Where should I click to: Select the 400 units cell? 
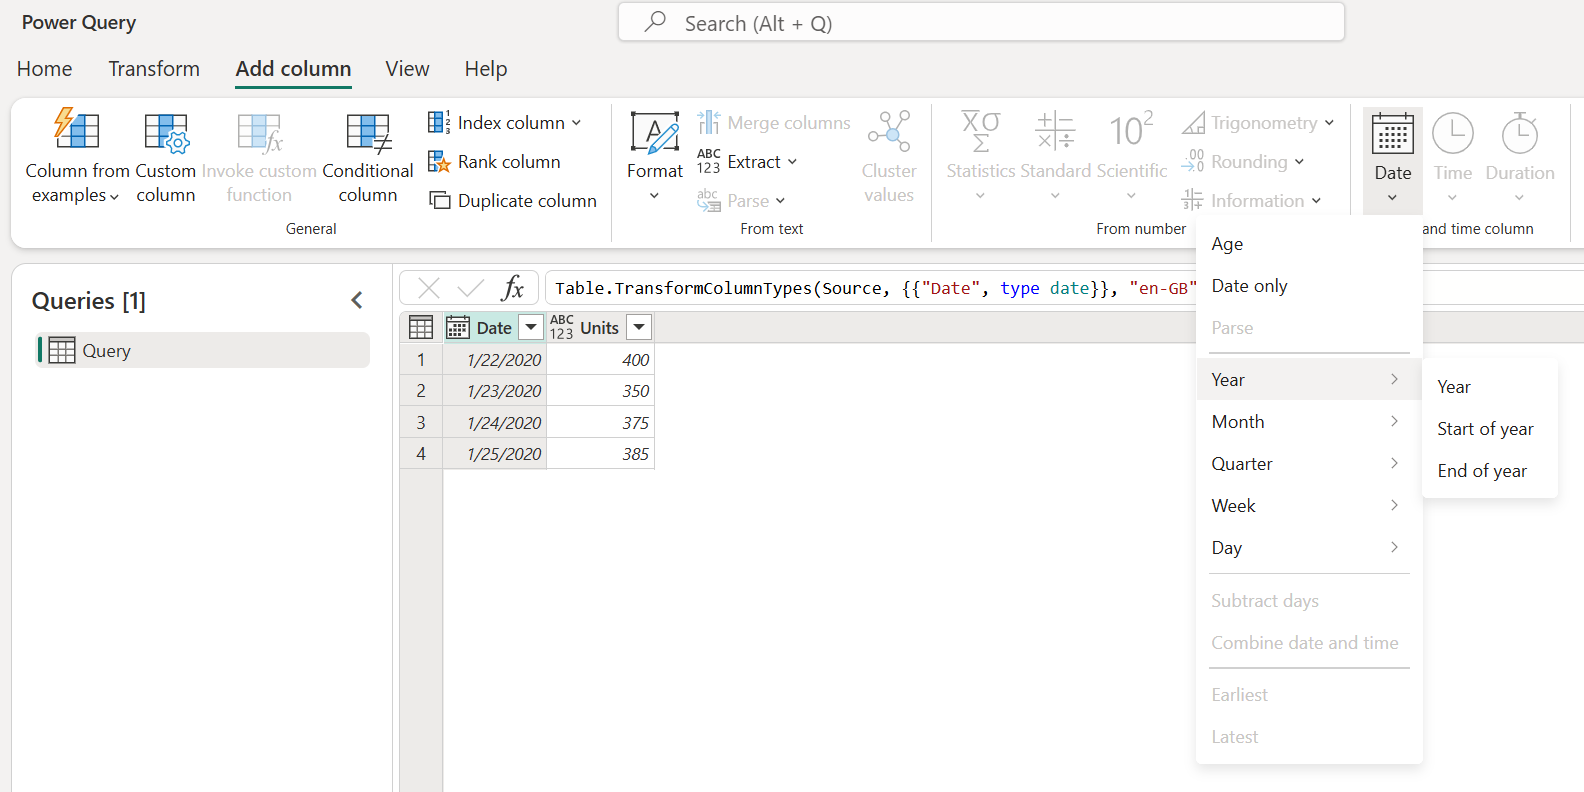(x=600, y=360)
